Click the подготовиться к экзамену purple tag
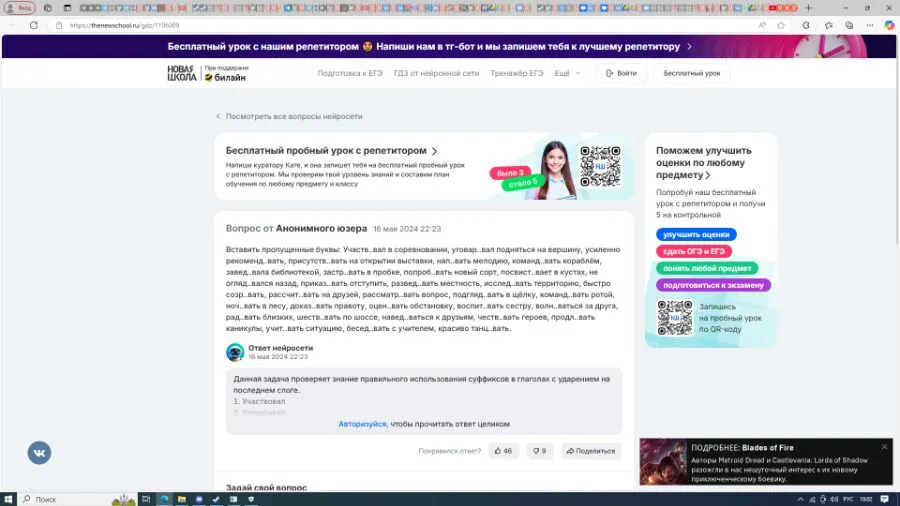900x506 pixels. click(713, 285)
